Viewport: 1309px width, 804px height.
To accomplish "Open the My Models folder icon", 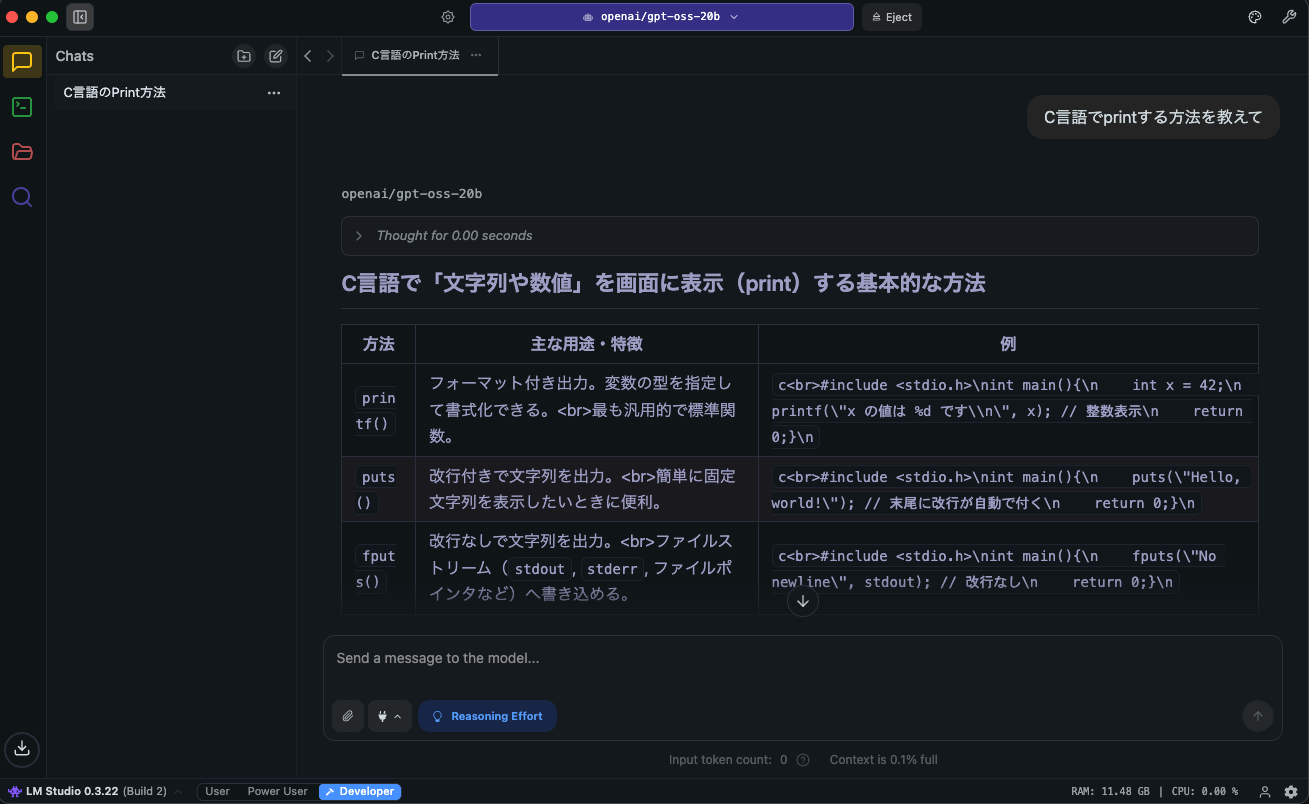I will (x=22, y=152).
